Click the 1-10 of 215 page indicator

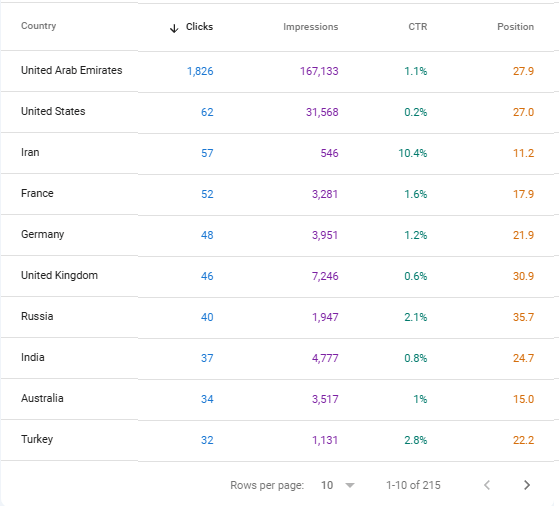(413, 485)
